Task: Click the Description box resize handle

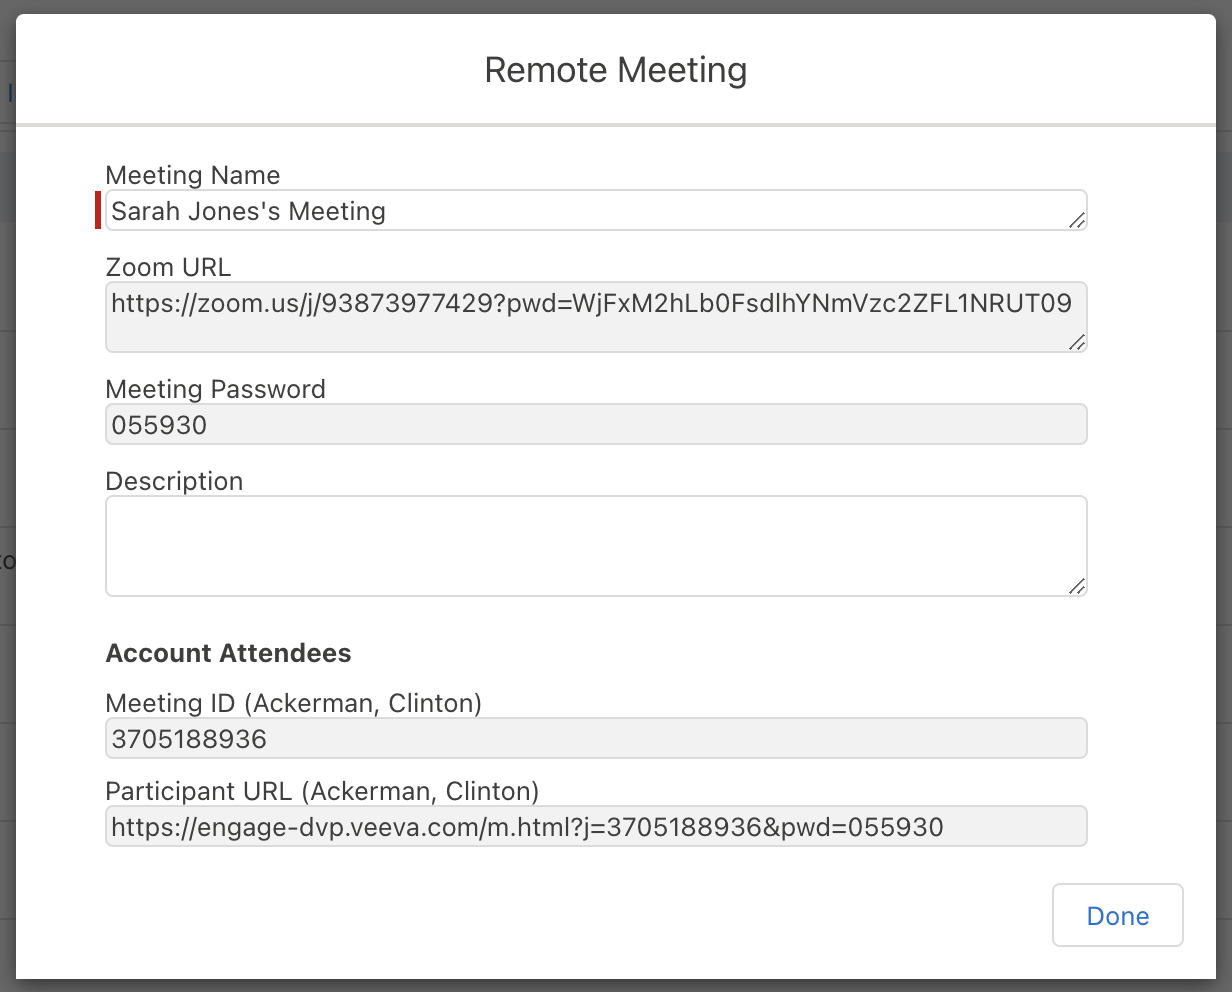Action: [1076, 586]
